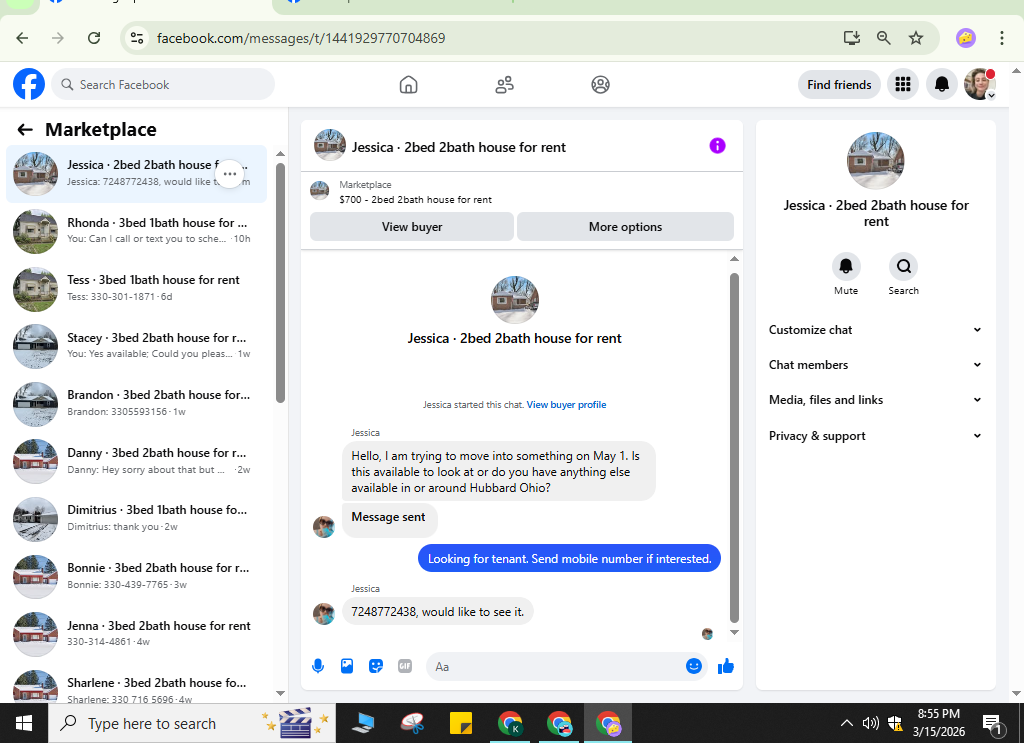Expand the Customize chat section

(875, 330)
